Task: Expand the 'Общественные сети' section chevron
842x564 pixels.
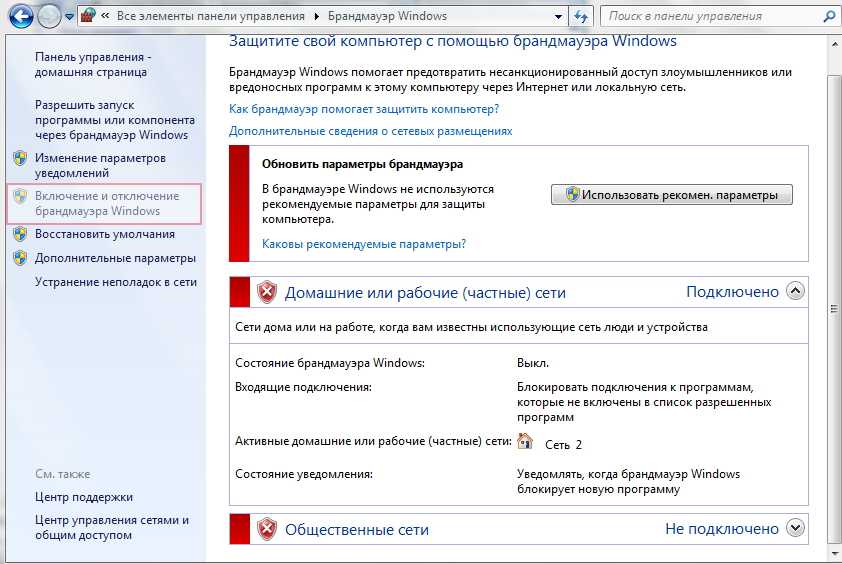Action: pyautogui.click(x=795, y=528)
